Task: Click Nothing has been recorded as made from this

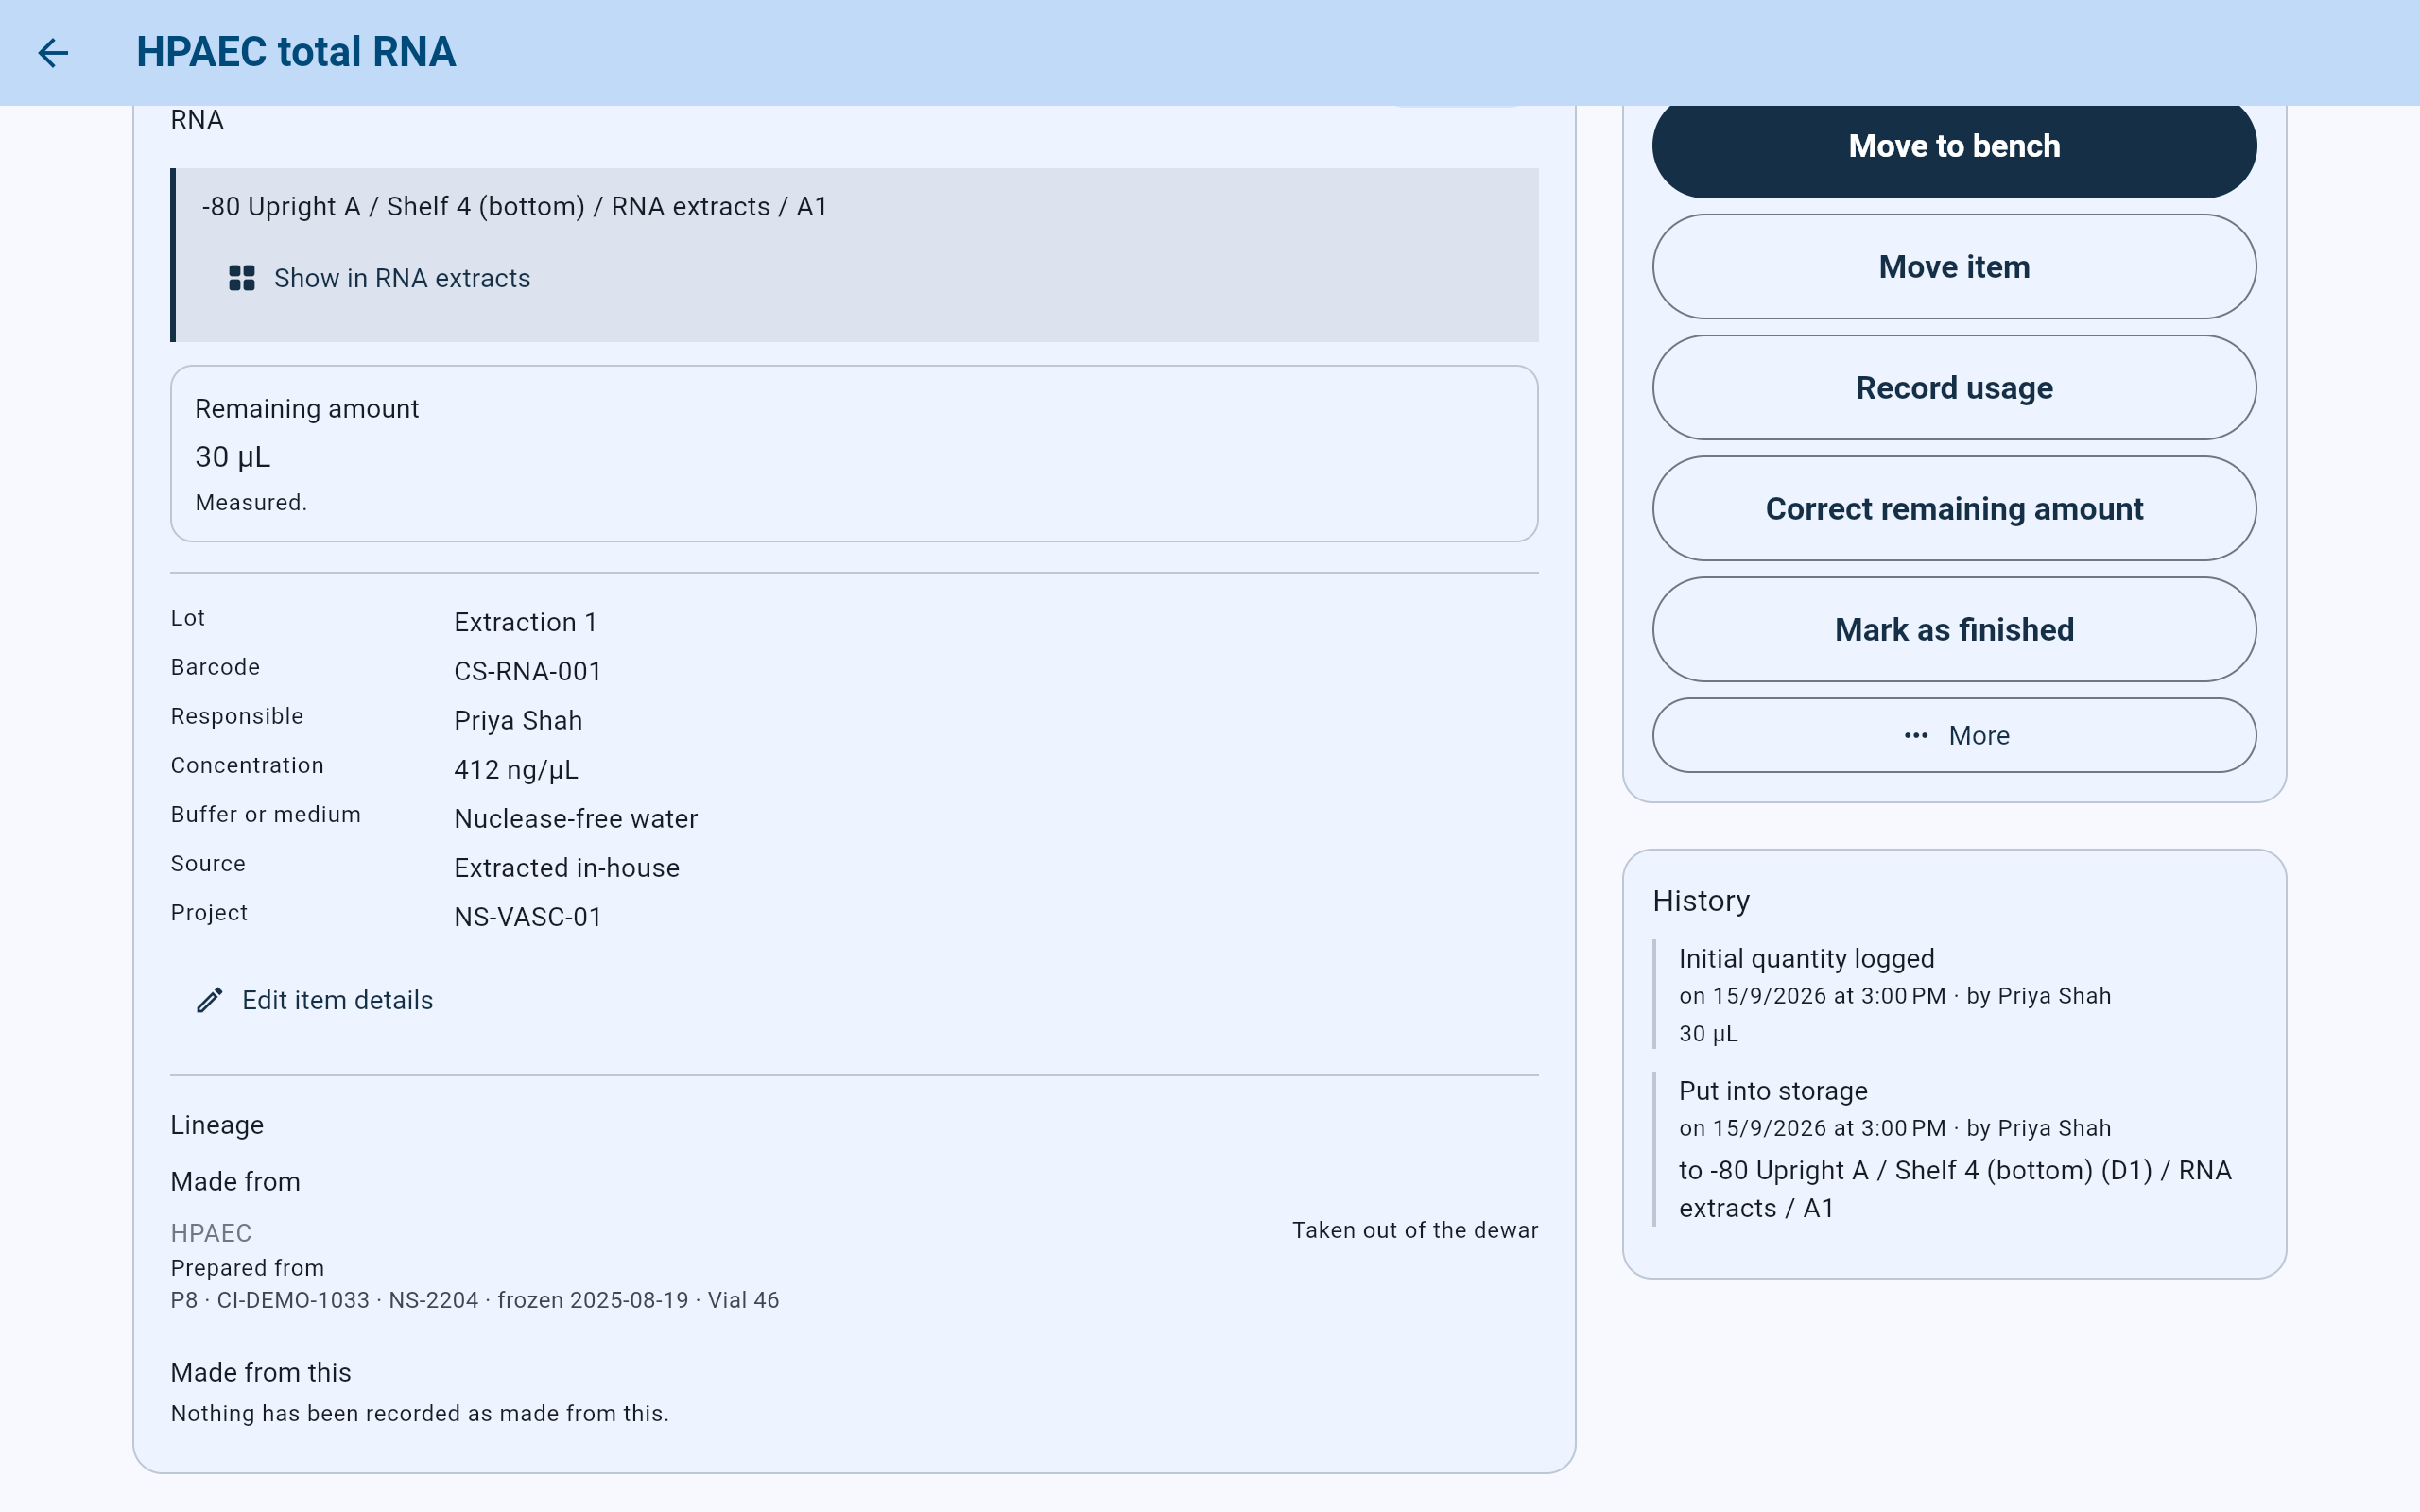Action: coord(420,1413)
